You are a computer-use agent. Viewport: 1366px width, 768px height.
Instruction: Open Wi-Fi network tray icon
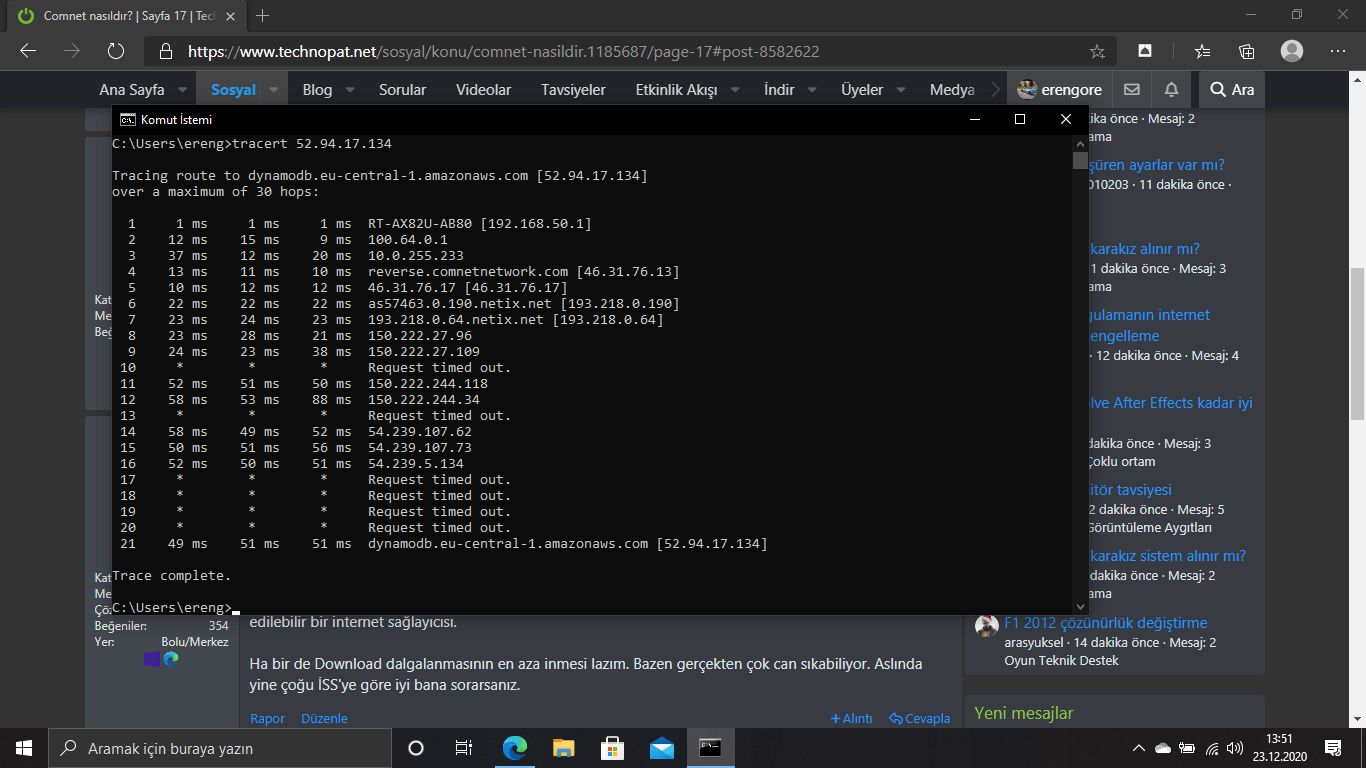point(1212,748)
